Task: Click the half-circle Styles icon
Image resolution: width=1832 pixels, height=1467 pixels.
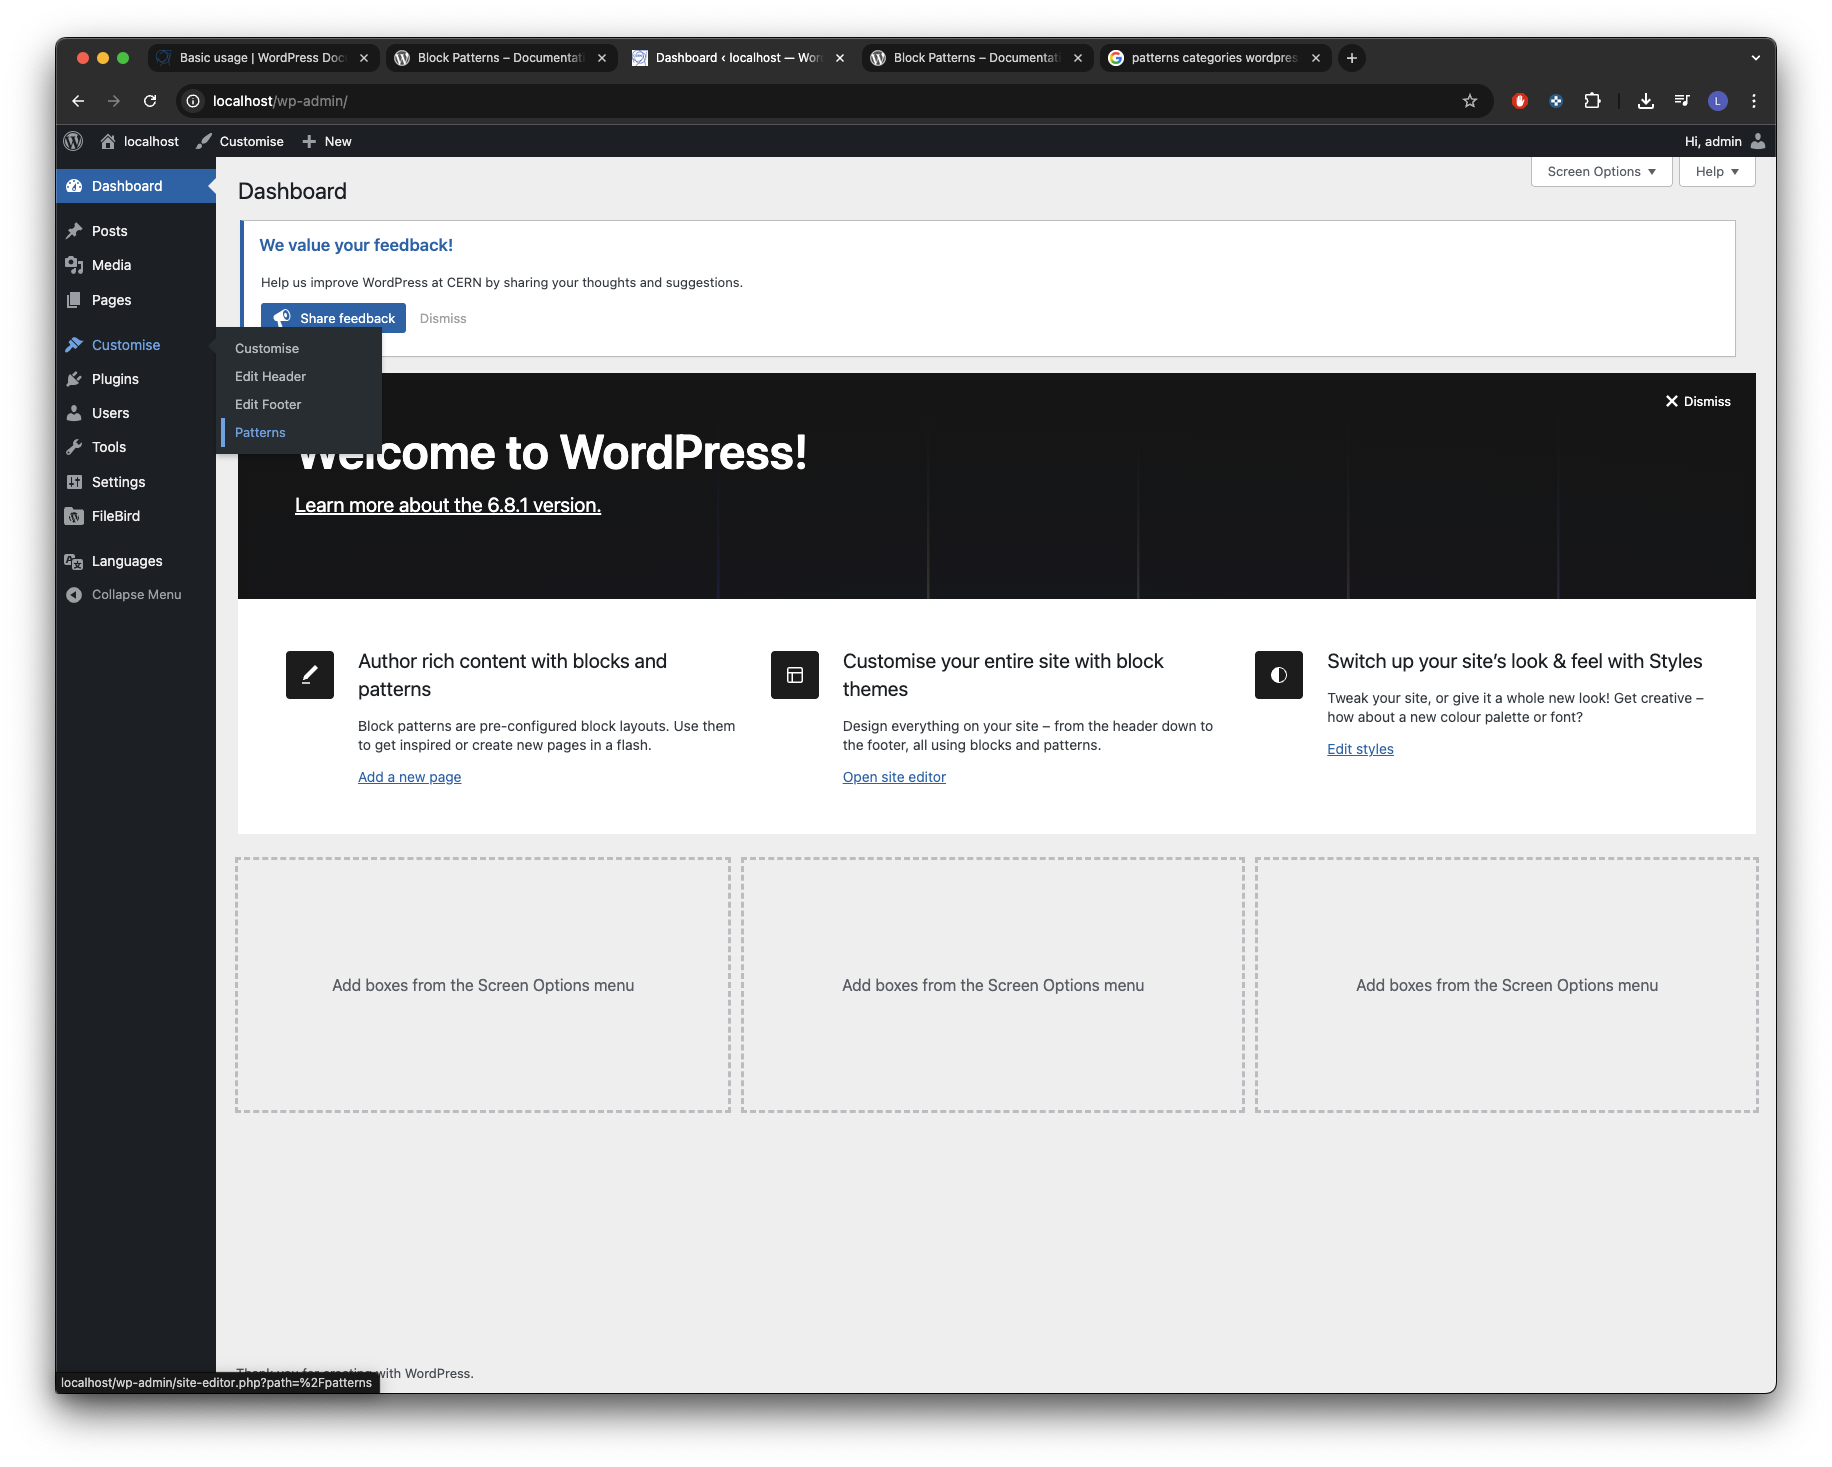Action: 1279,675
